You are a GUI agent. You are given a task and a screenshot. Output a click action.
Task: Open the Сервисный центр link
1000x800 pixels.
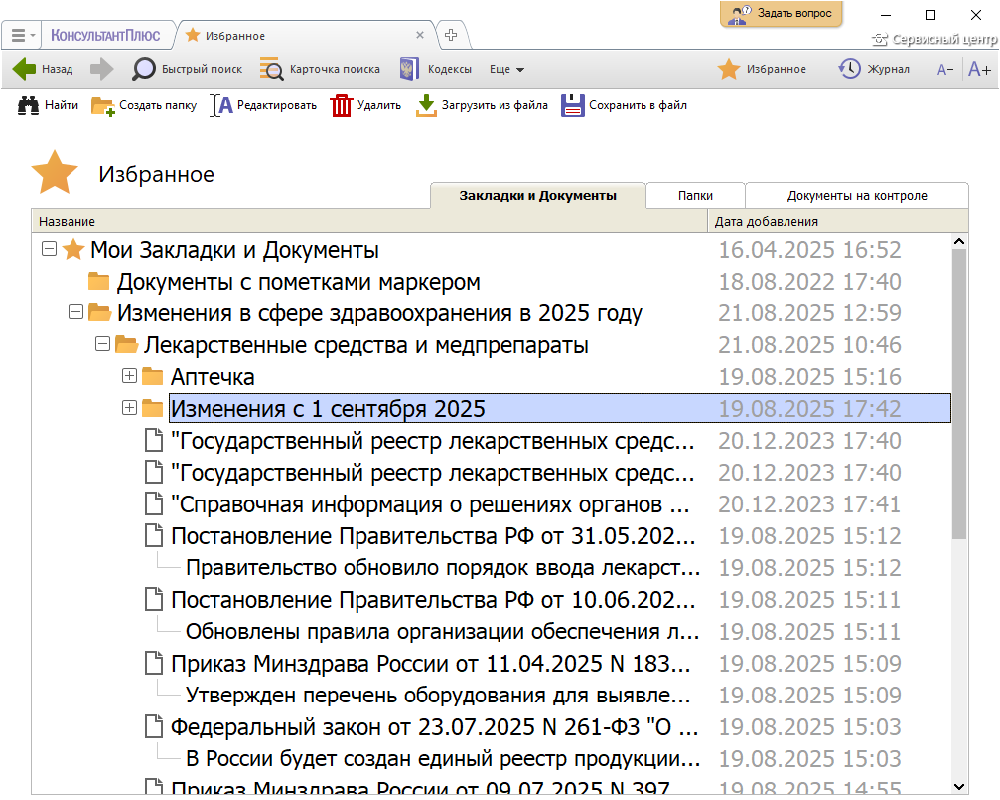[934, 40]
